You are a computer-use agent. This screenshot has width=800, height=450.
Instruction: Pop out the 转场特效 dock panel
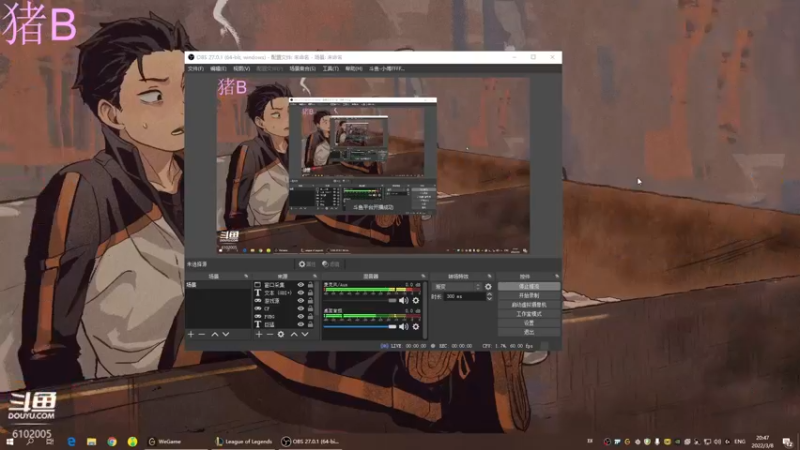(x=490, y=276)
